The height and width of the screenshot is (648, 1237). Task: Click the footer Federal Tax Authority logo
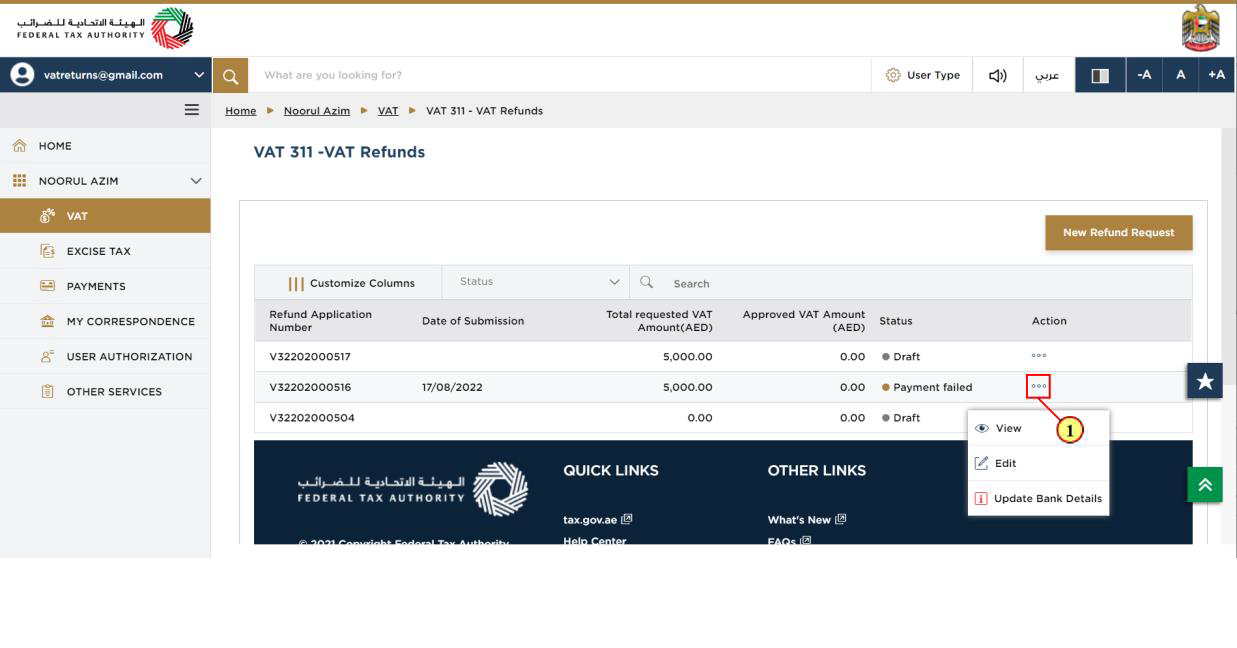[413, 490]
